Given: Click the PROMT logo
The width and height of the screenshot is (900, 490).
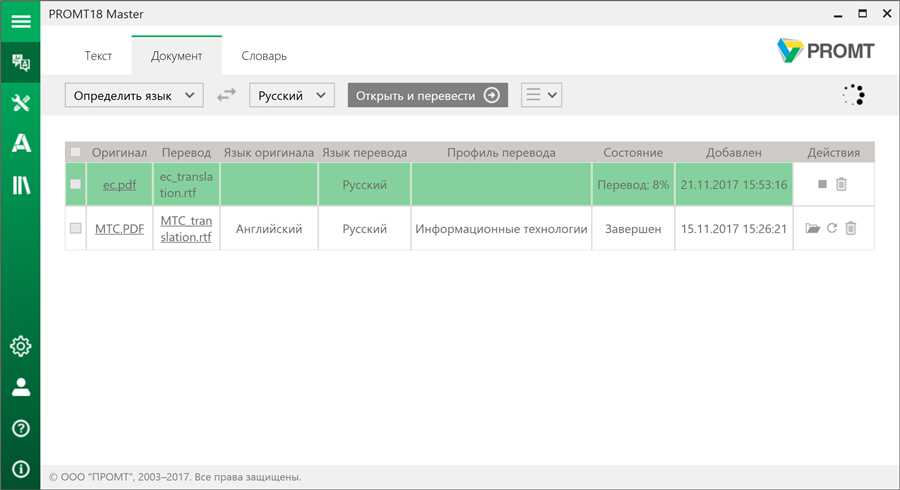Looking at the screenshot, I should (x=825, y=50).
